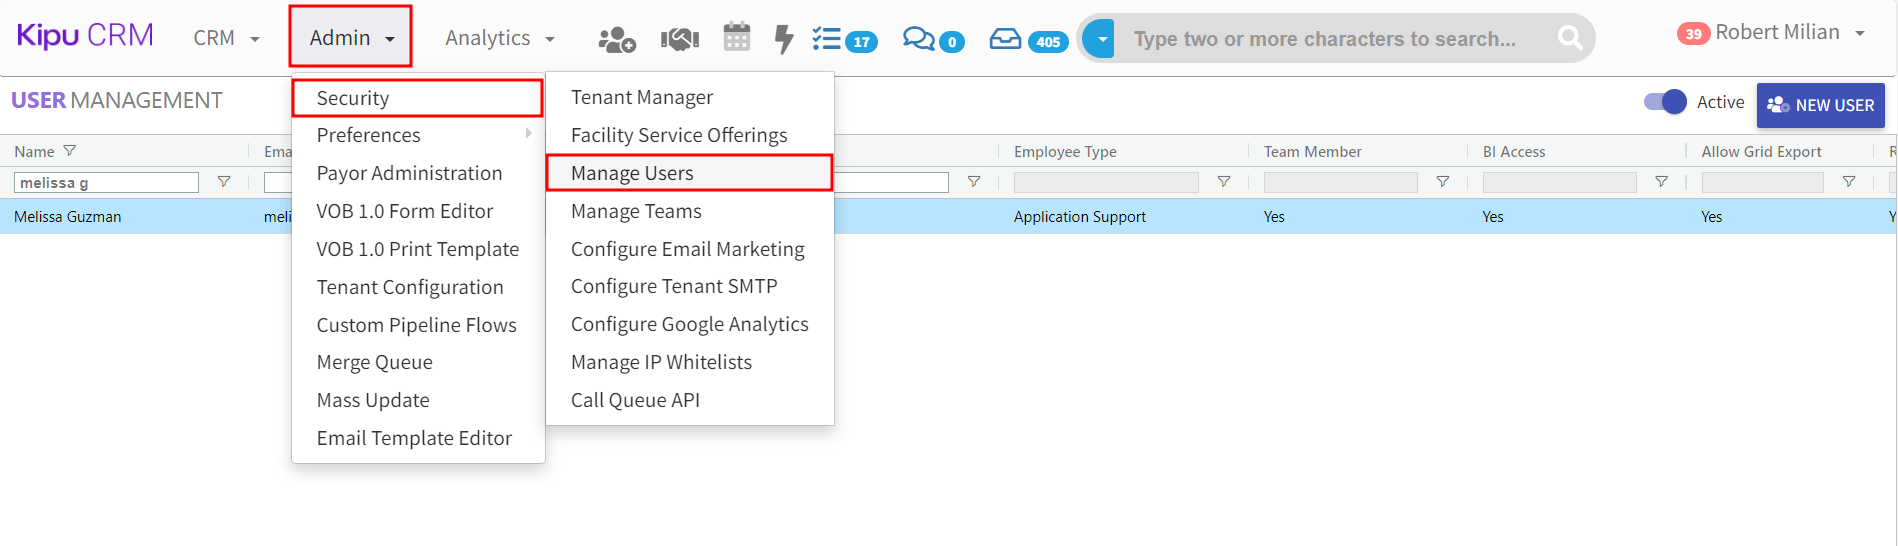Choose Tenant Configuration in Admin menu
The image size is (1898, 546).
(x=410, y=287)
